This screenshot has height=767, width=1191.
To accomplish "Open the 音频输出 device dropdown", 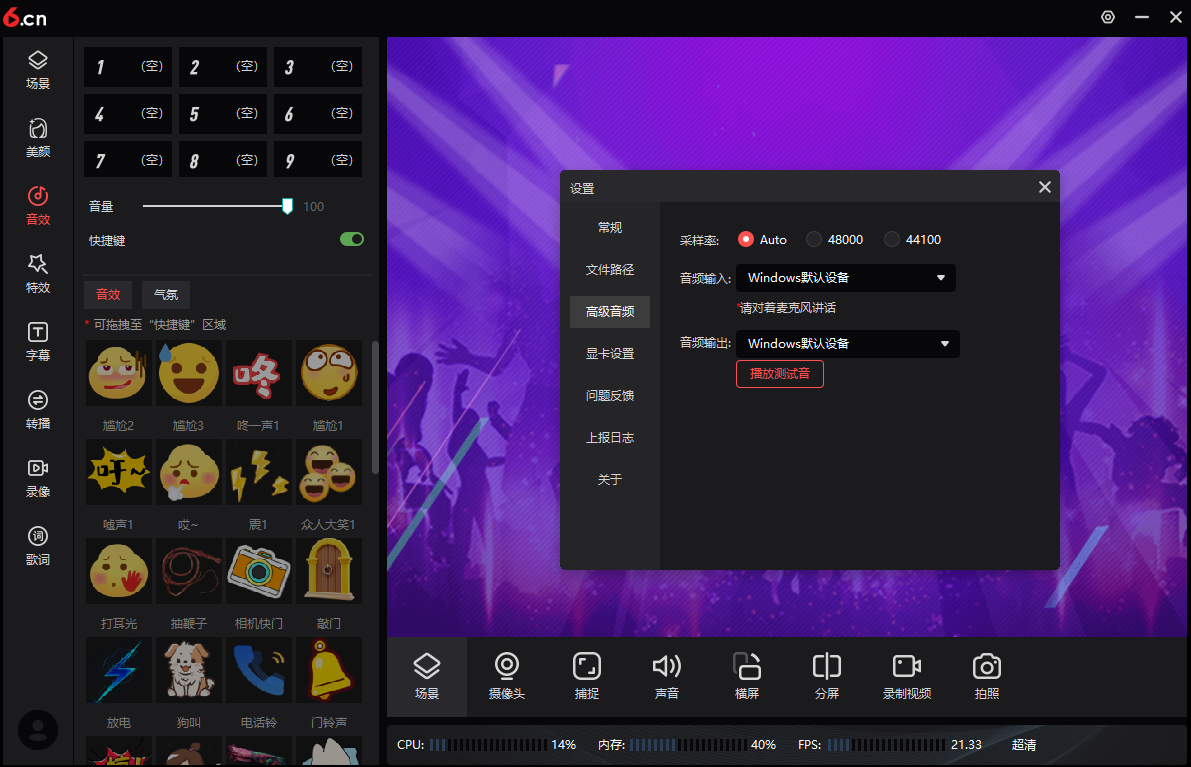I will 848,344.
